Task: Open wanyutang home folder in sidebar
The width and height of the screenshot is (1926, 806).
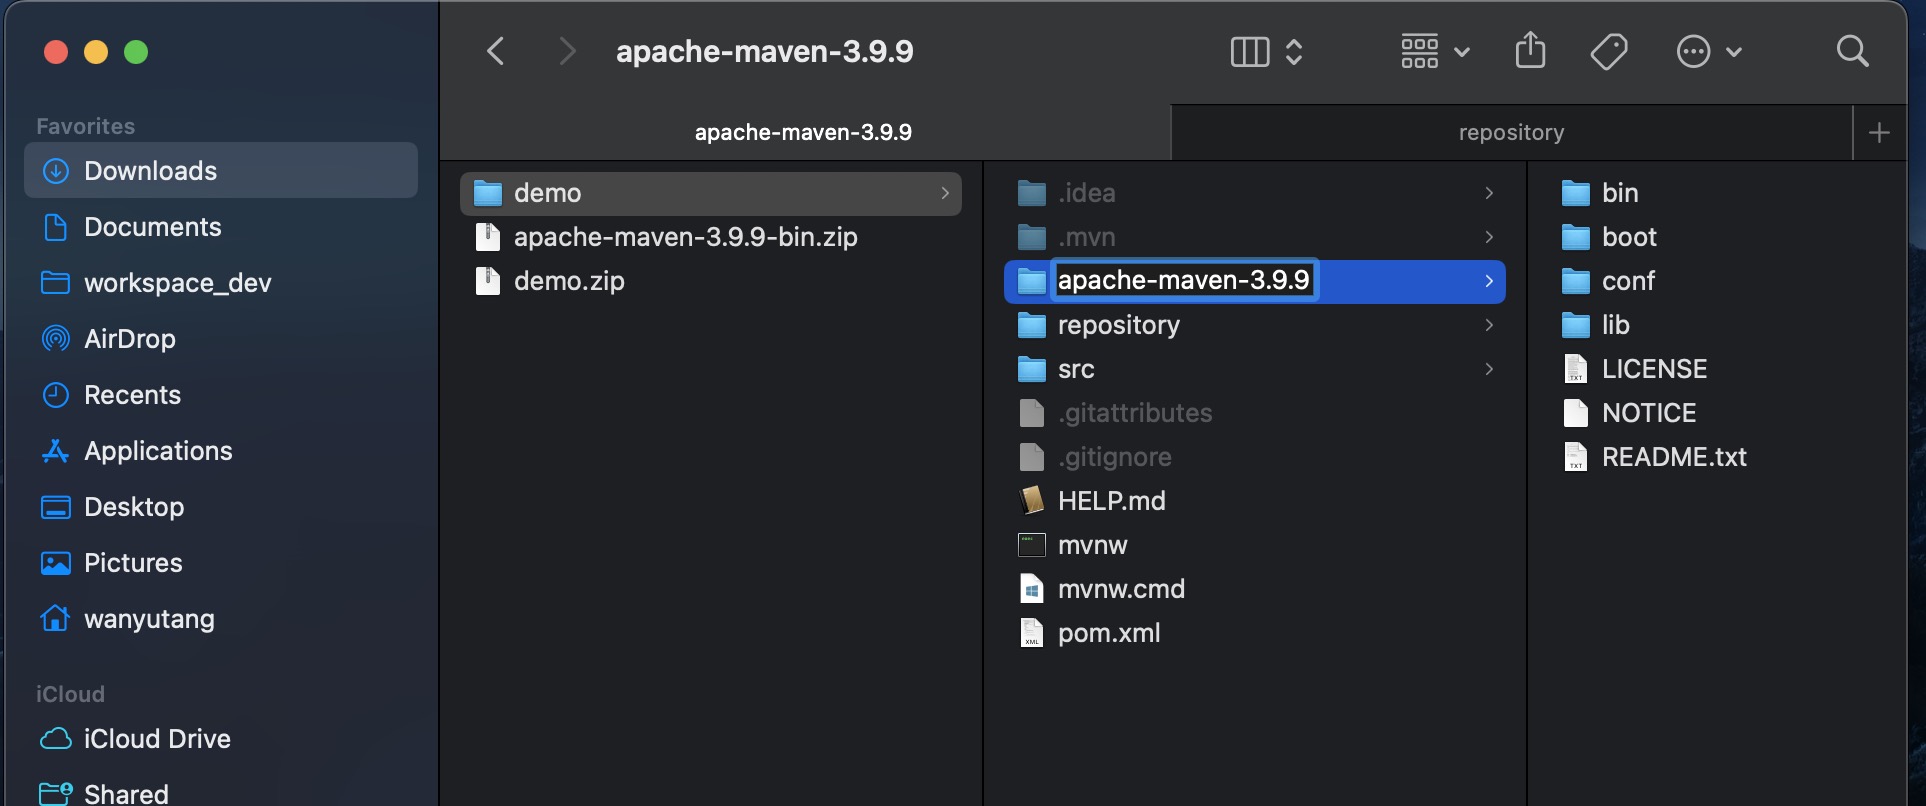Action: click(221, 619)
